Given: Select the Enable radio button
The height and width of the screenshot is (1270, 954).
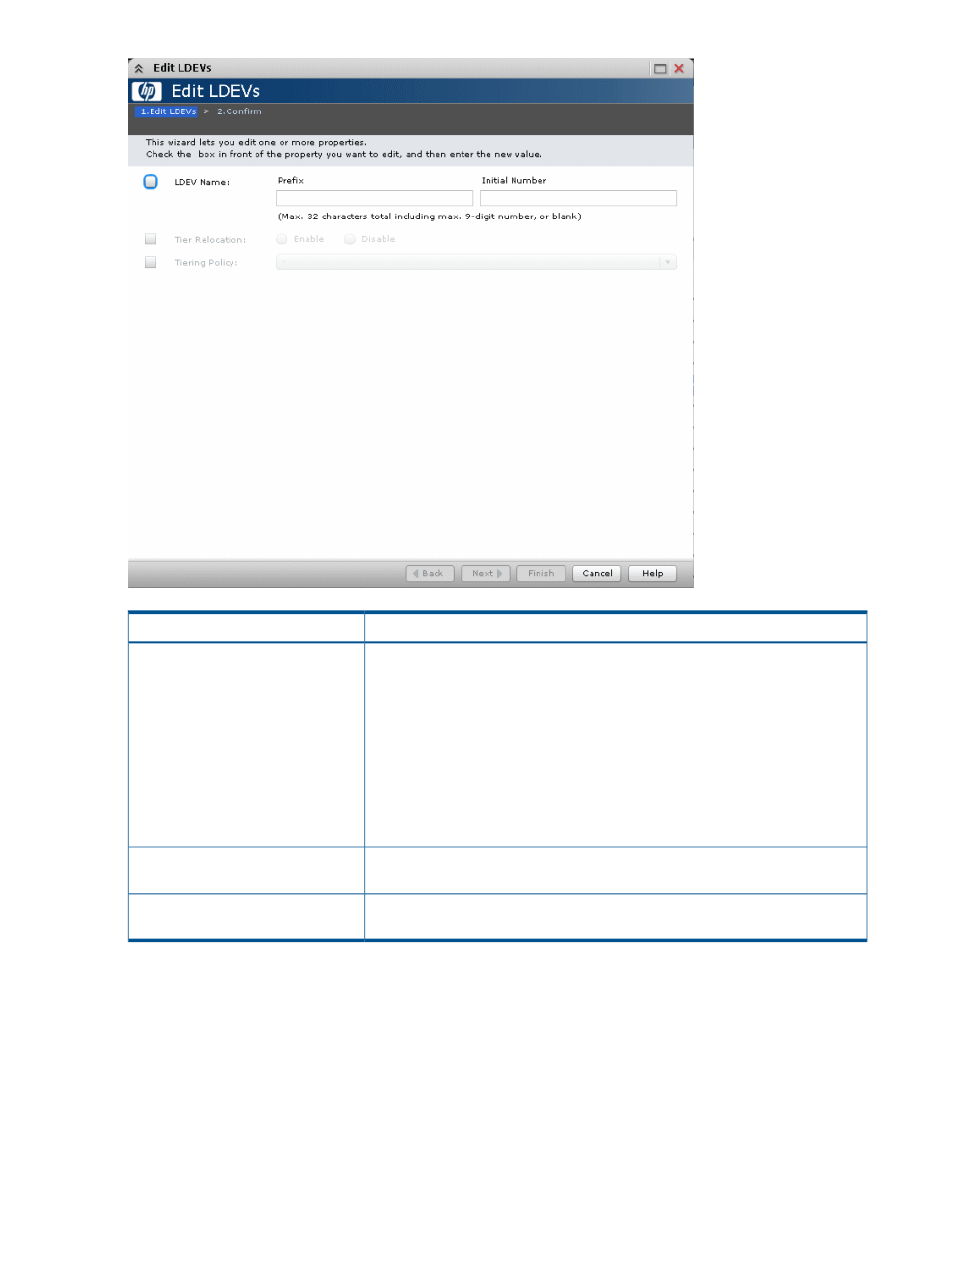Looking at the screenshot, I should [282, 239].
